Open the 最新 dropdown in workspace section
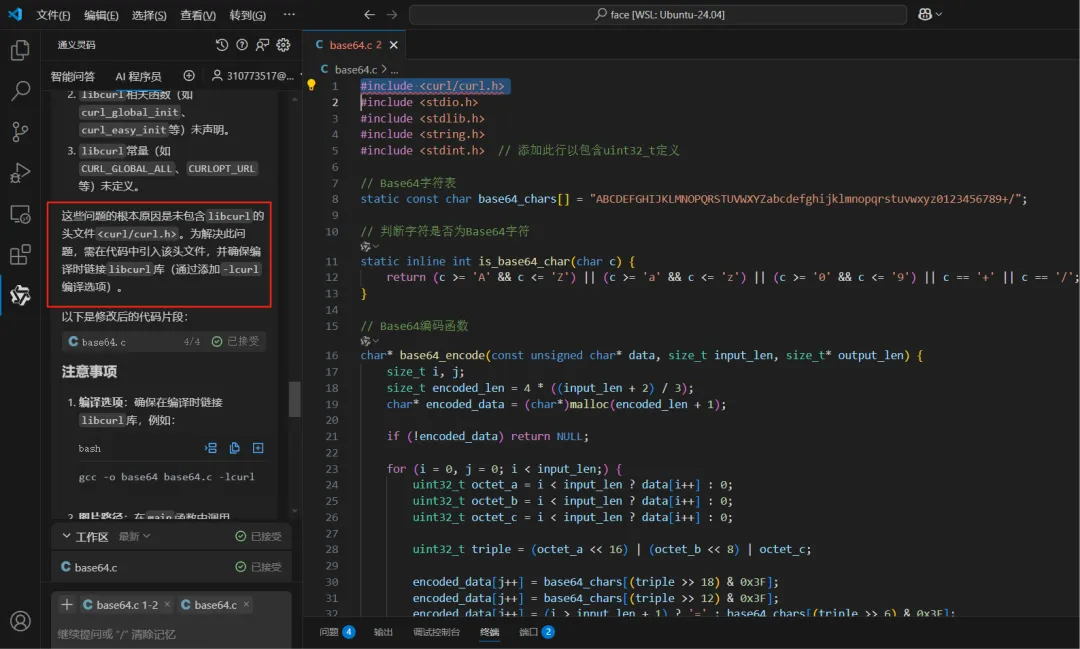Image resolution: width=1080 pixels, height=649 pixels. click(x=134, y=537)
